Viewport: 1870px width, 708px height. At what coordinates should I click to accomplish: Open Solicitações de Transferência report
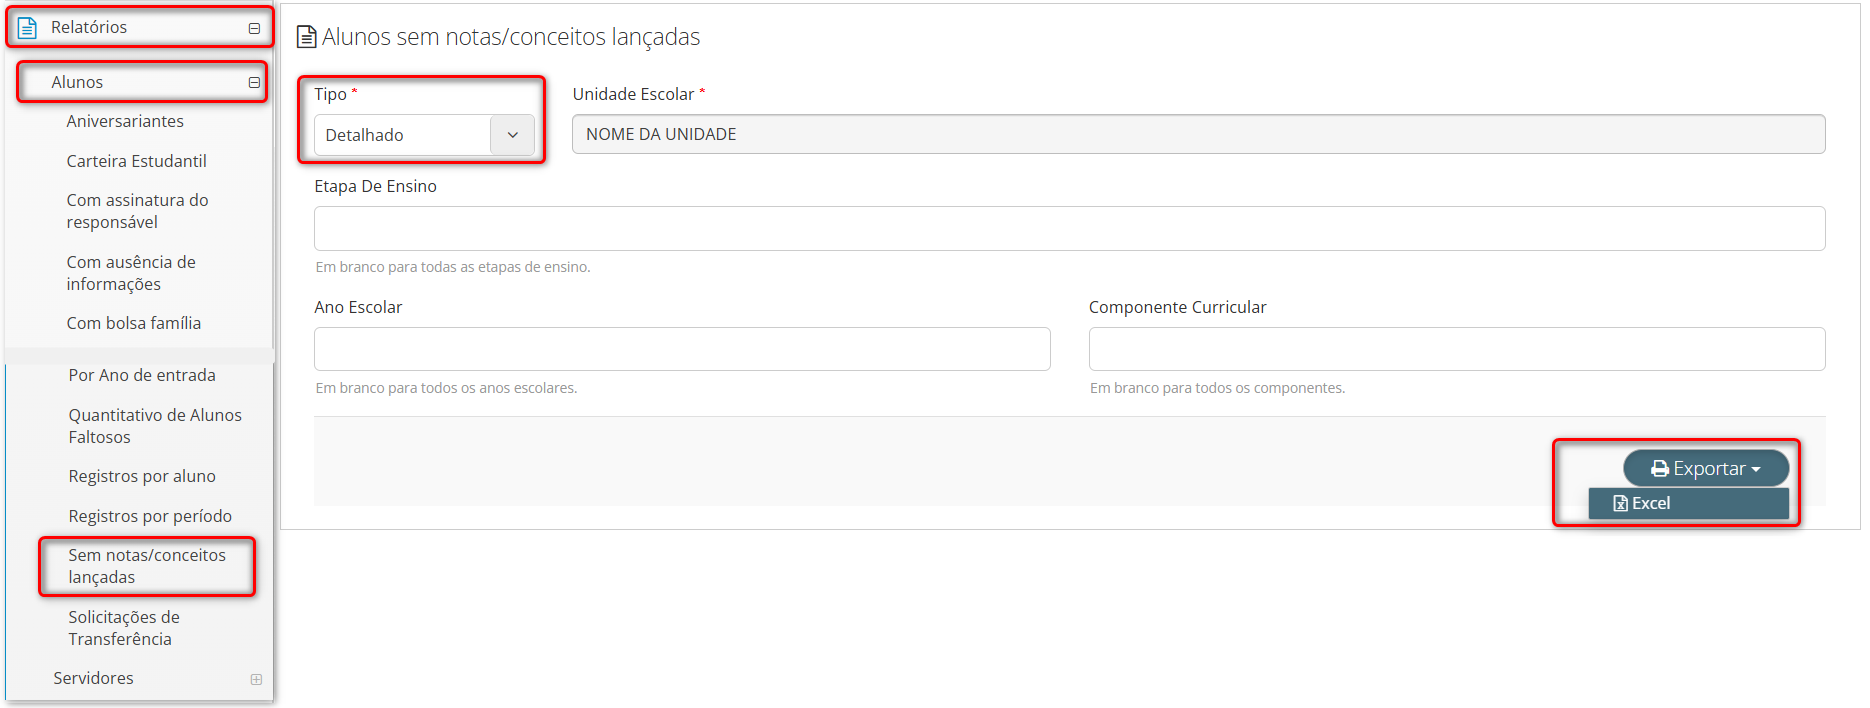click(123, 628)
